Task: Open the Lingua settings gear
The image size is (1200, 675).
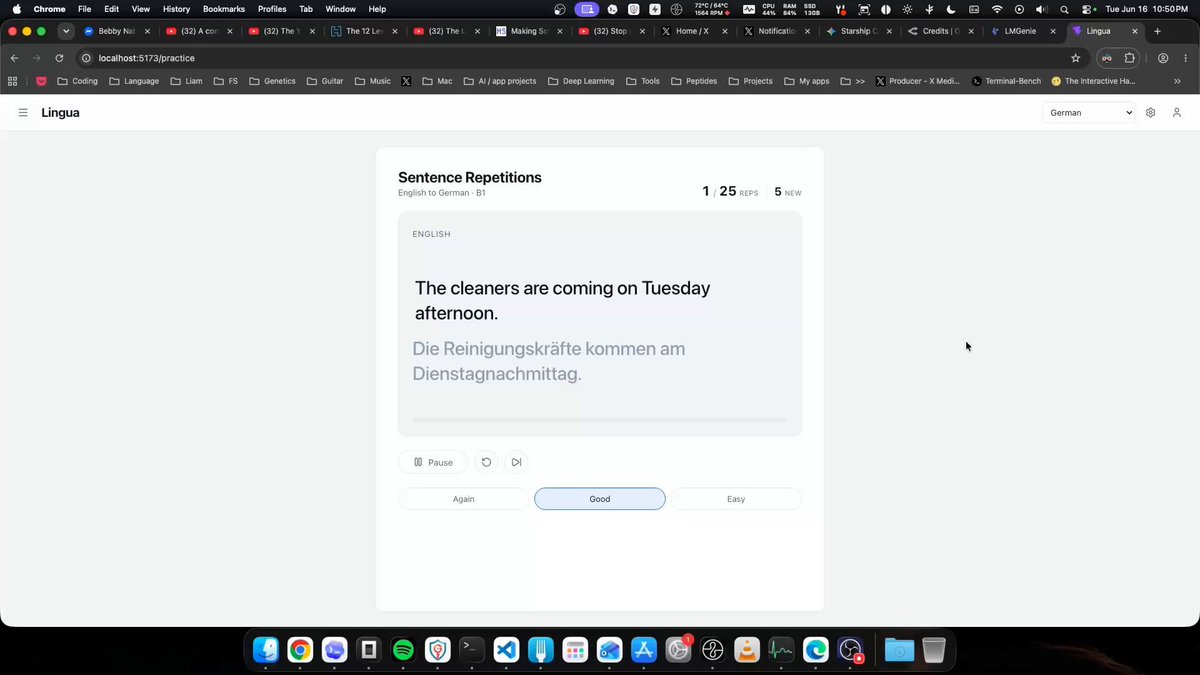Action: click(1150, 113)
